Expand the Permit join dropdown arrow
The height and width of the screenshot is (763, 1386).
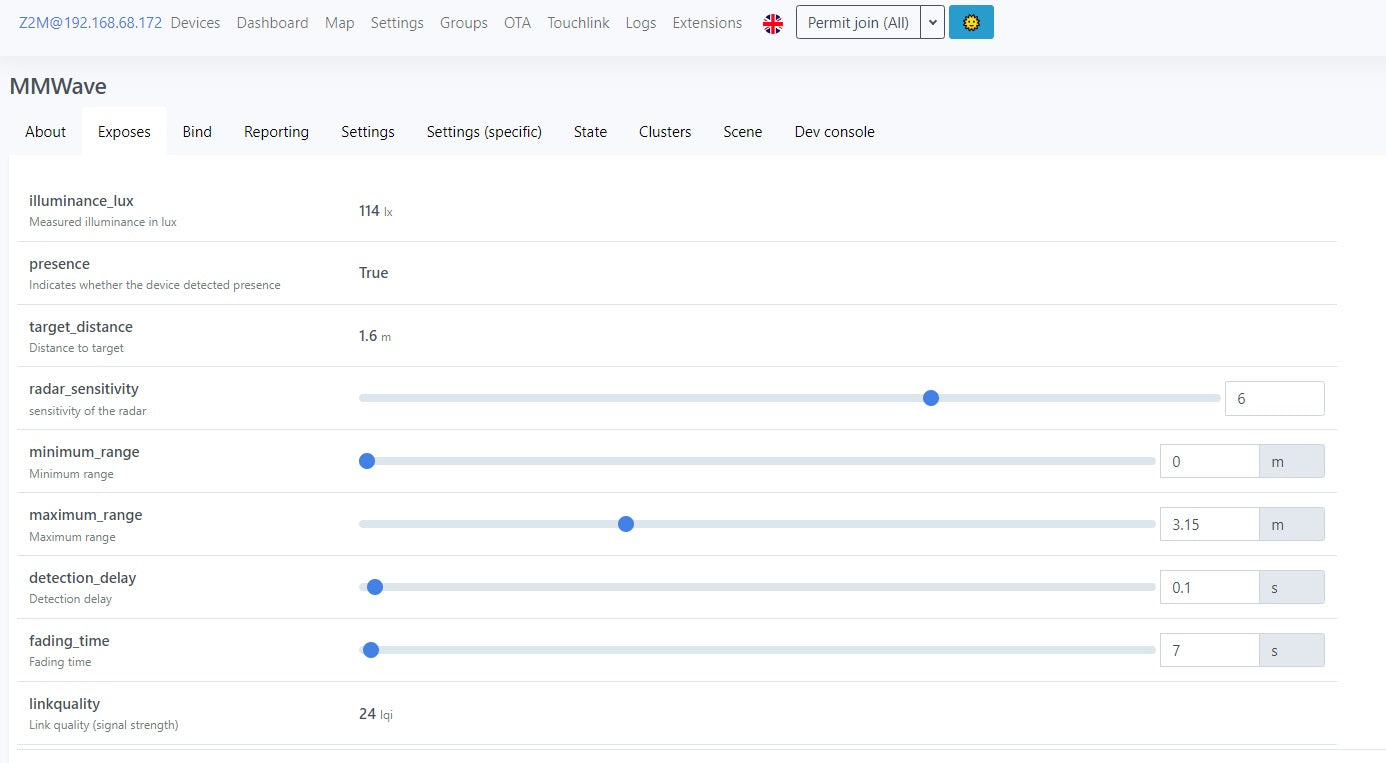click(x=932, y=22)
